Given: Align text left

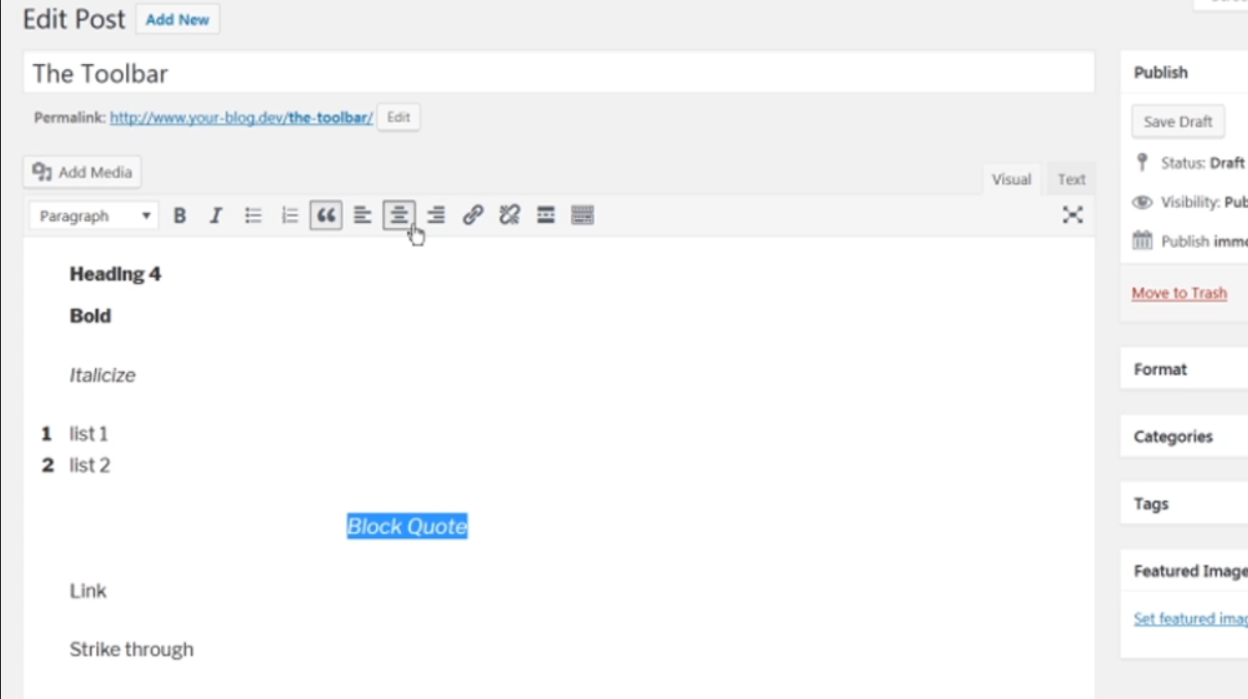Looking at the screenshot, I should [362, 216].
